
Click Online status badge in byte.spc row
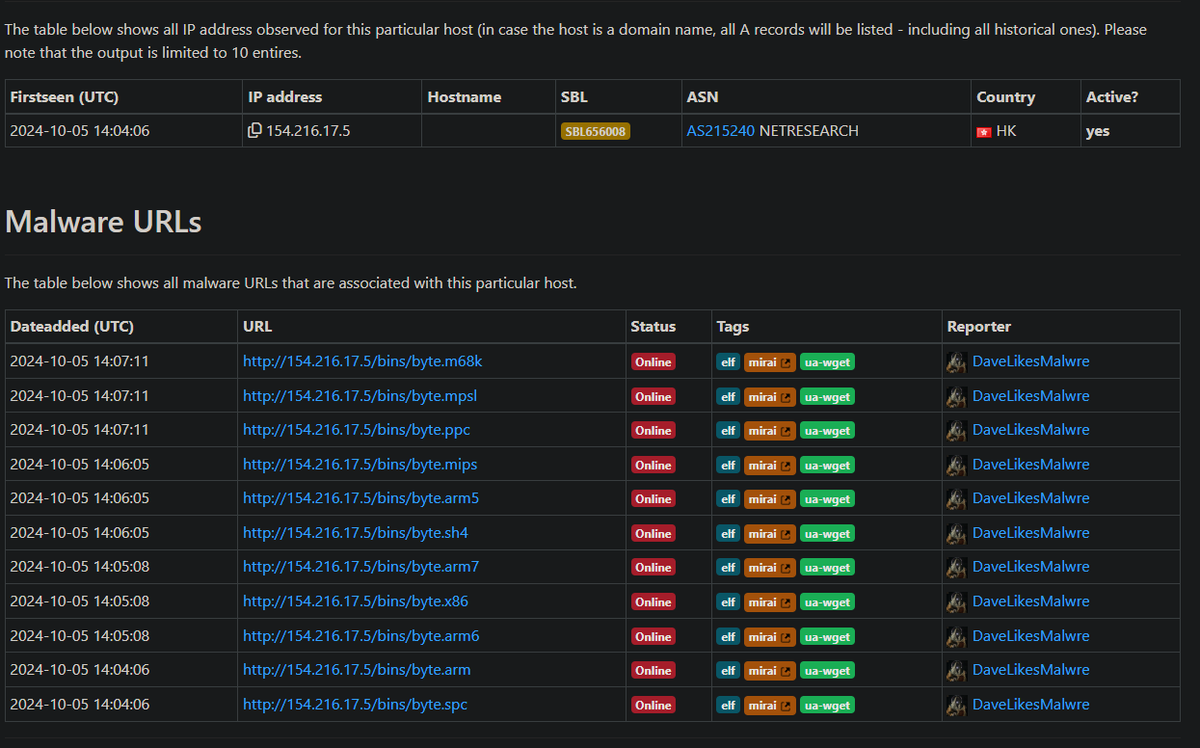point(653,706)
